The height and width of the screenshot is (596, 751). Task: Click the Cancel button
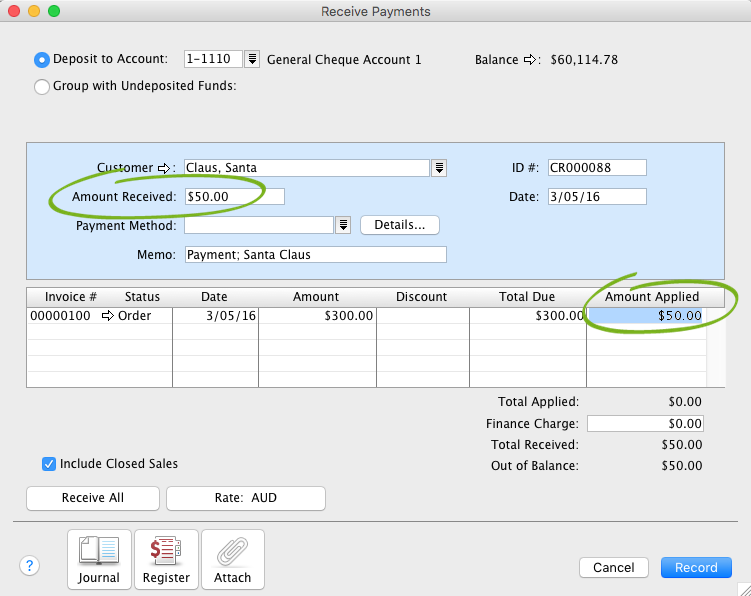pos(614,567)
